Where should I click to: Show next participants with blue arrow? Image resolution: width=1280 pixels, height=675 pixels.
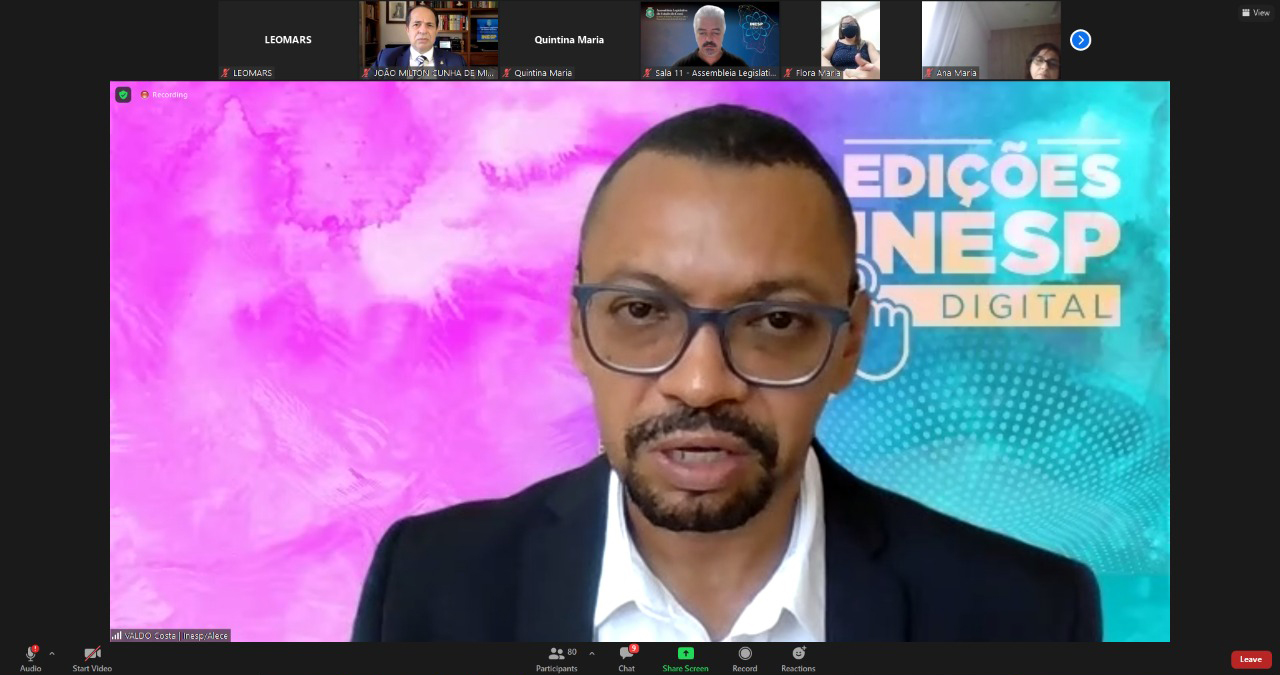pos(1080,40)
